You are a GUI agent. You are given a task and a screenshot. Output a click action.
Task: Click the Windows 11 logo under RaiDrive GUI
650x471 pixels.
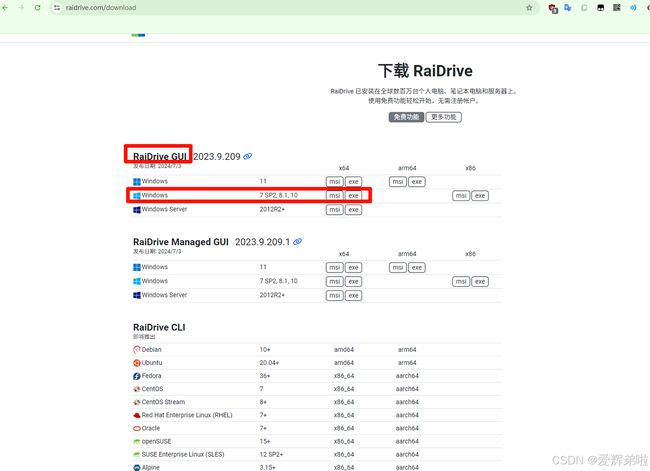coord(137,182)
